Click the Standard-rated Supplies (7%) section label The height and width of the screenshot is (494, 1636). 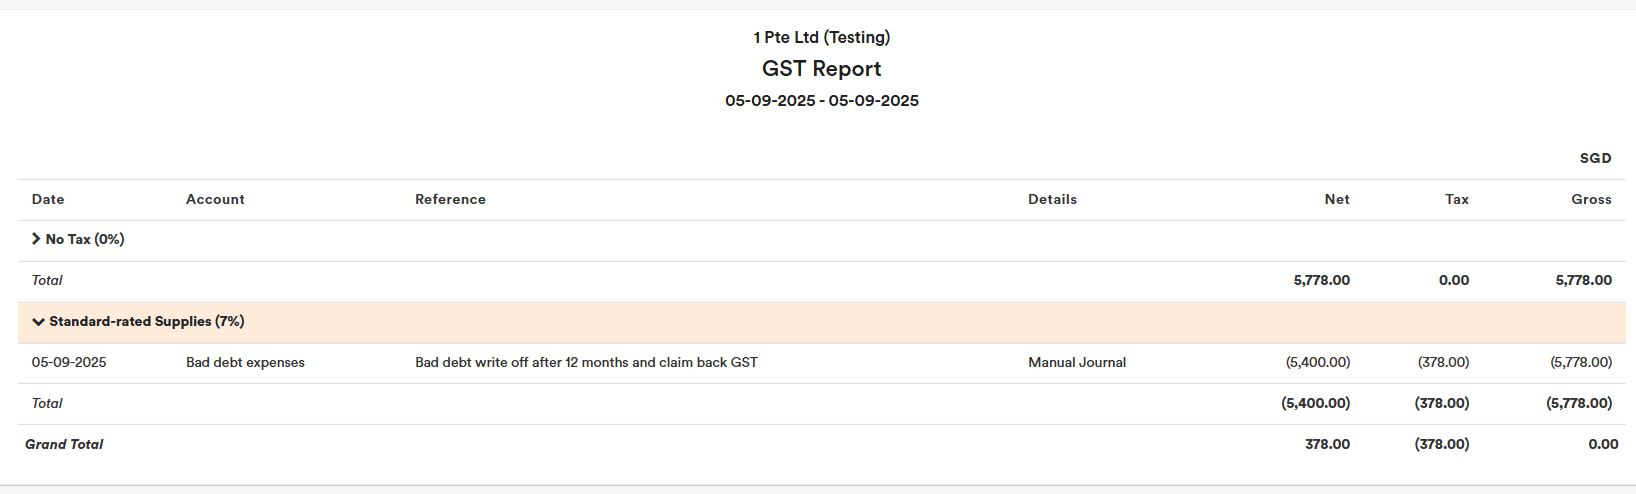[146, 322]
